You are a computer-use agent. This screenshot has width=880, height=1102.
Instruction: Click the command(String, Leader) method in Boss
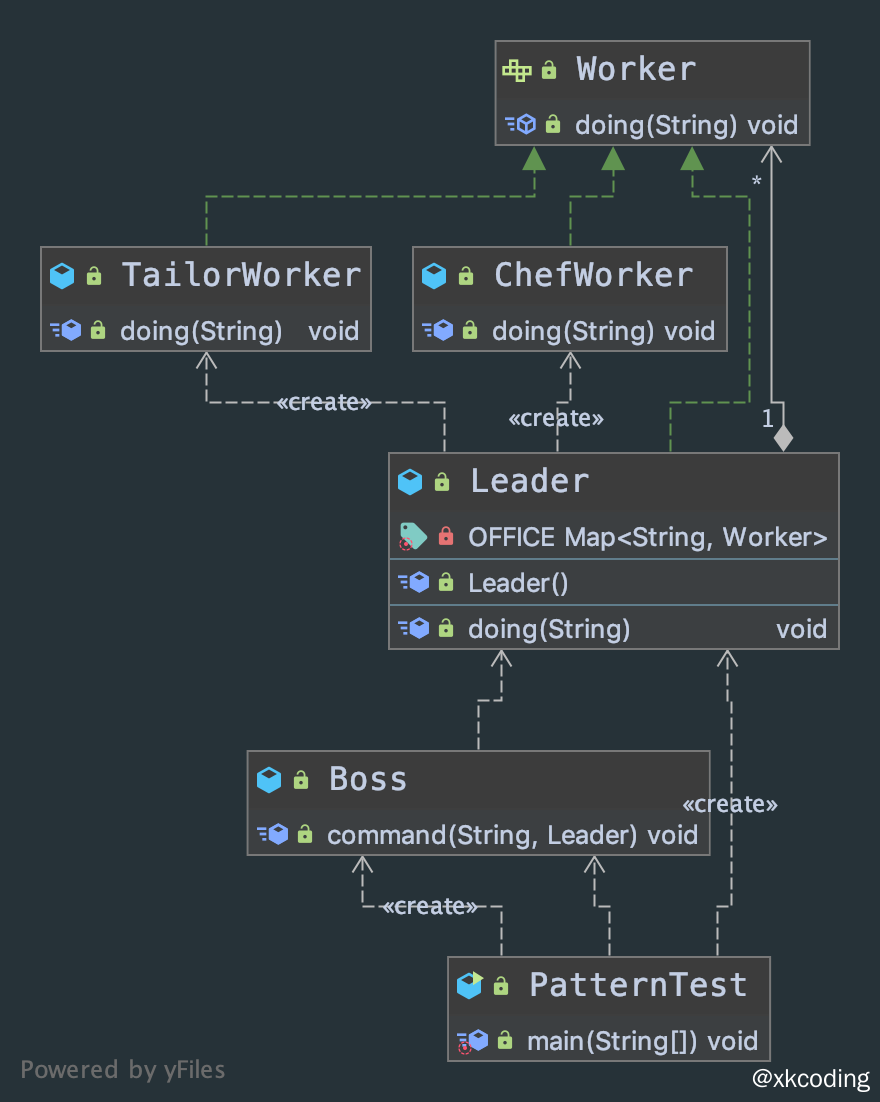[x=482, y=834]
